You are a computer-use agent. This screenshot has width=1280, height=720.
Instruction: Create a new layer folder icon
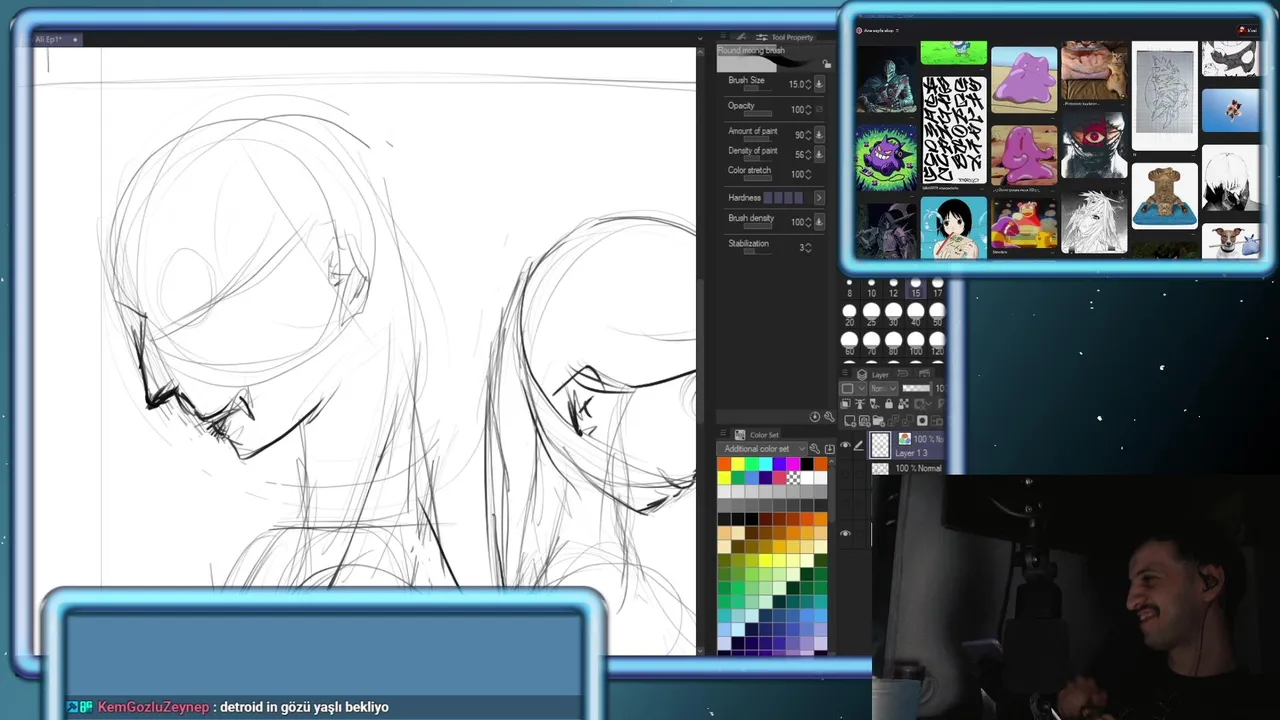click(878, 421)
